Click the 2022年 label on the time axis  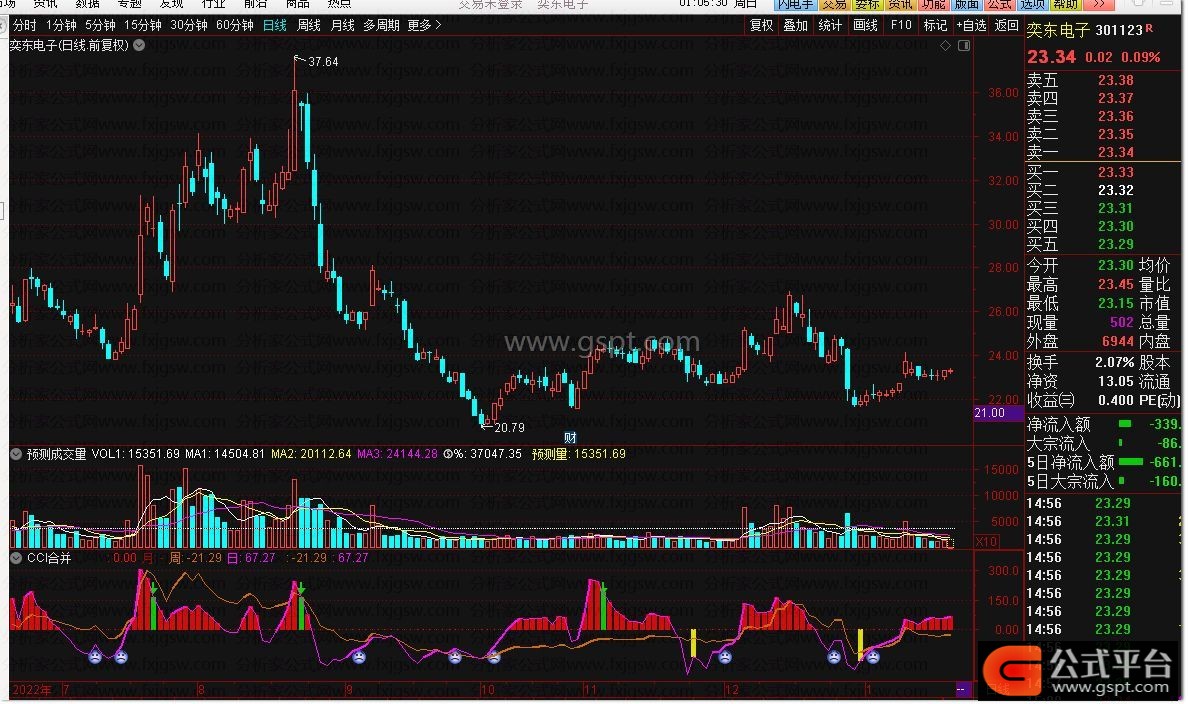32,690
